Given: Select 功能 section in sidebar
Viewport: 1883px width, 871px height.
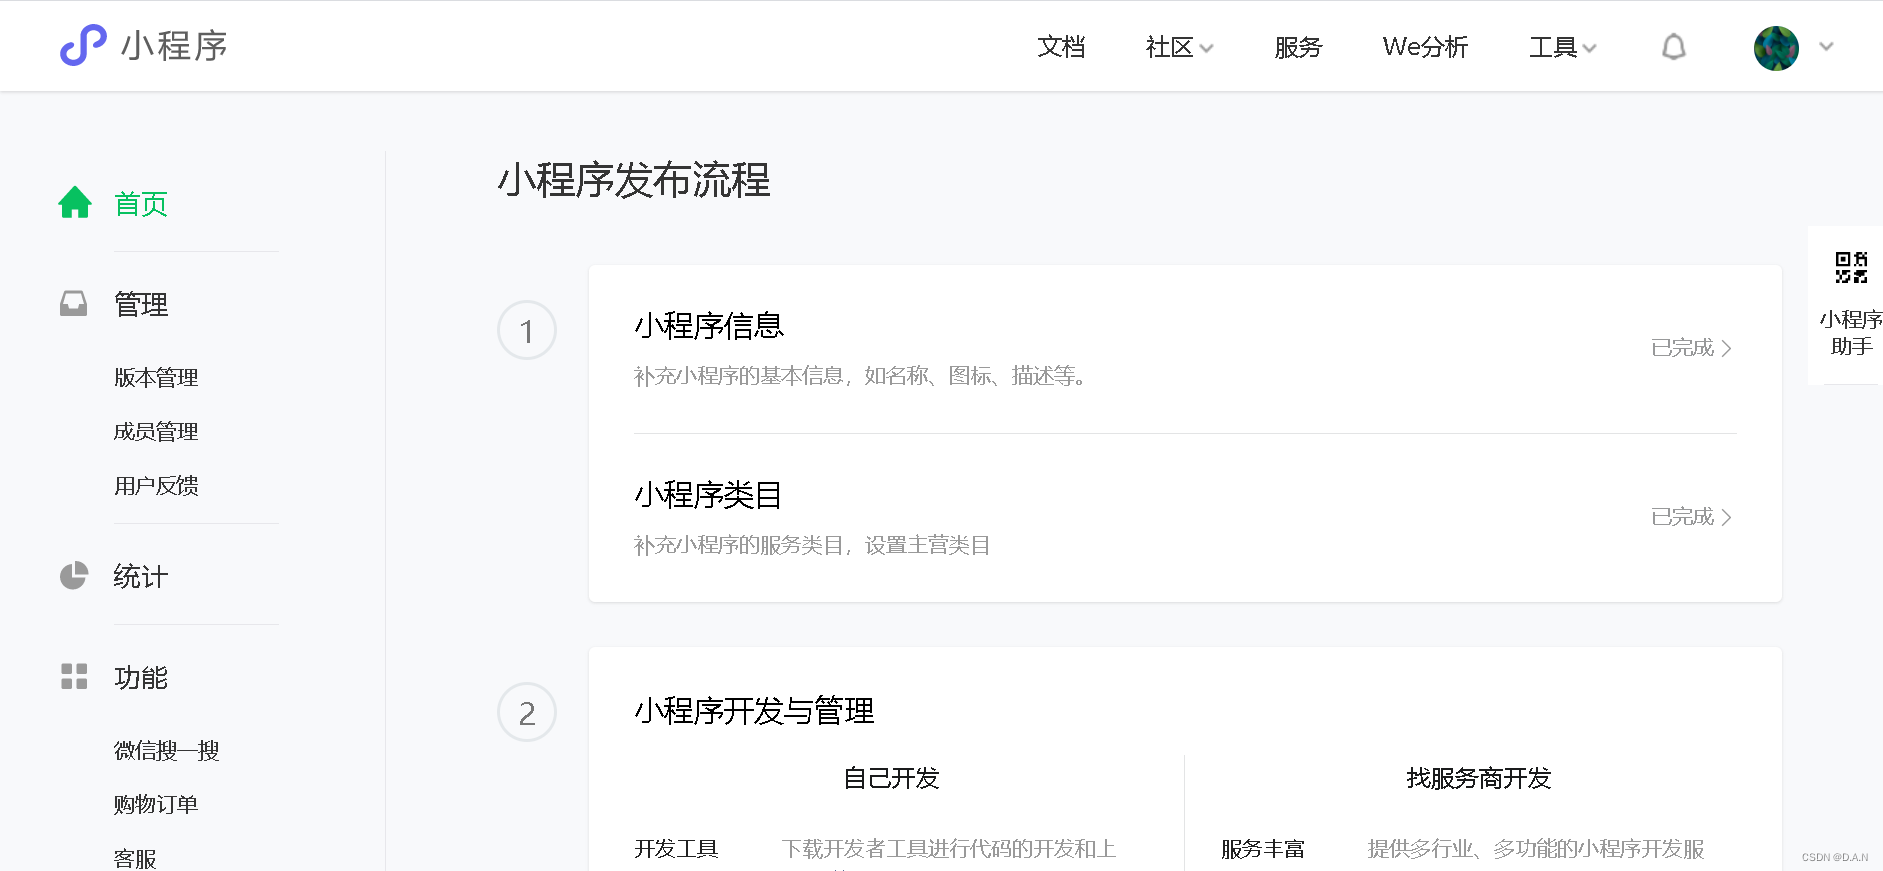Looking at the screenshot, I should pyautogui.click(x=141, y=678).
